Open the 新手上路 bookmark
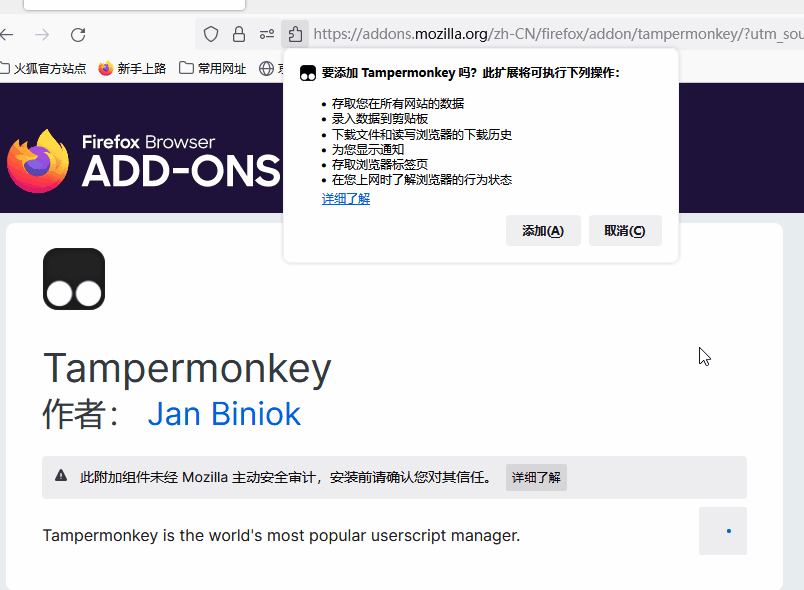Screen dimensions: 804x590 (x=132, y=68)
